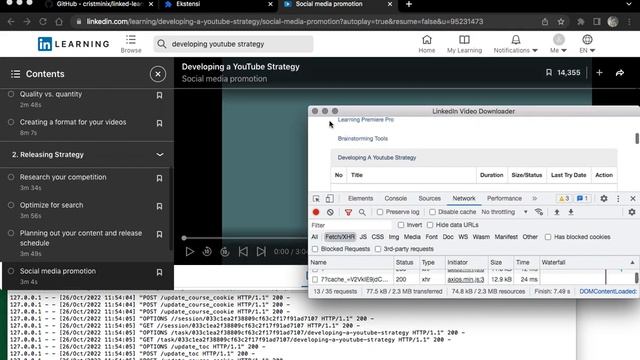
Task: Bookmark the Quality vs. quantity lesson
Action: point(159,95)
